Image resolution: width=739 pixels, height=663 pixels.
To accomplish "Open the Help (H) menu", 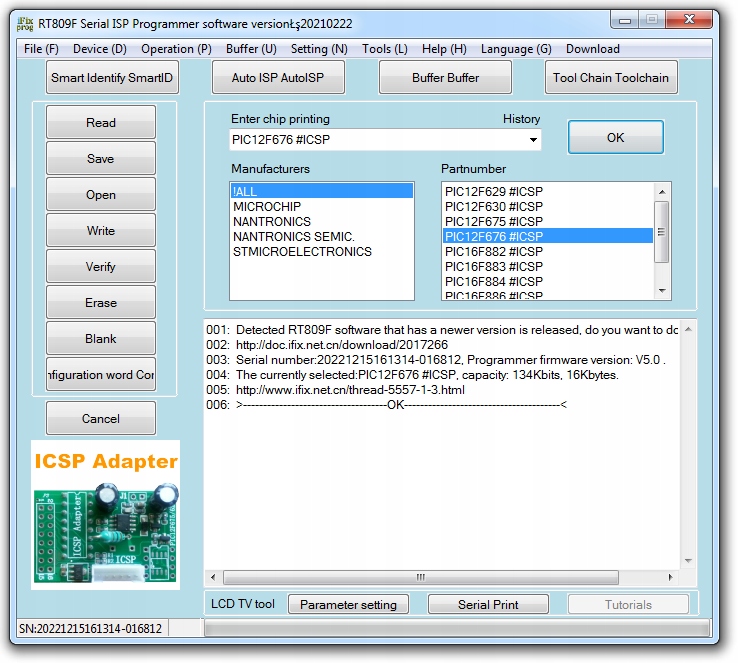I will click(x=444, y=49).
